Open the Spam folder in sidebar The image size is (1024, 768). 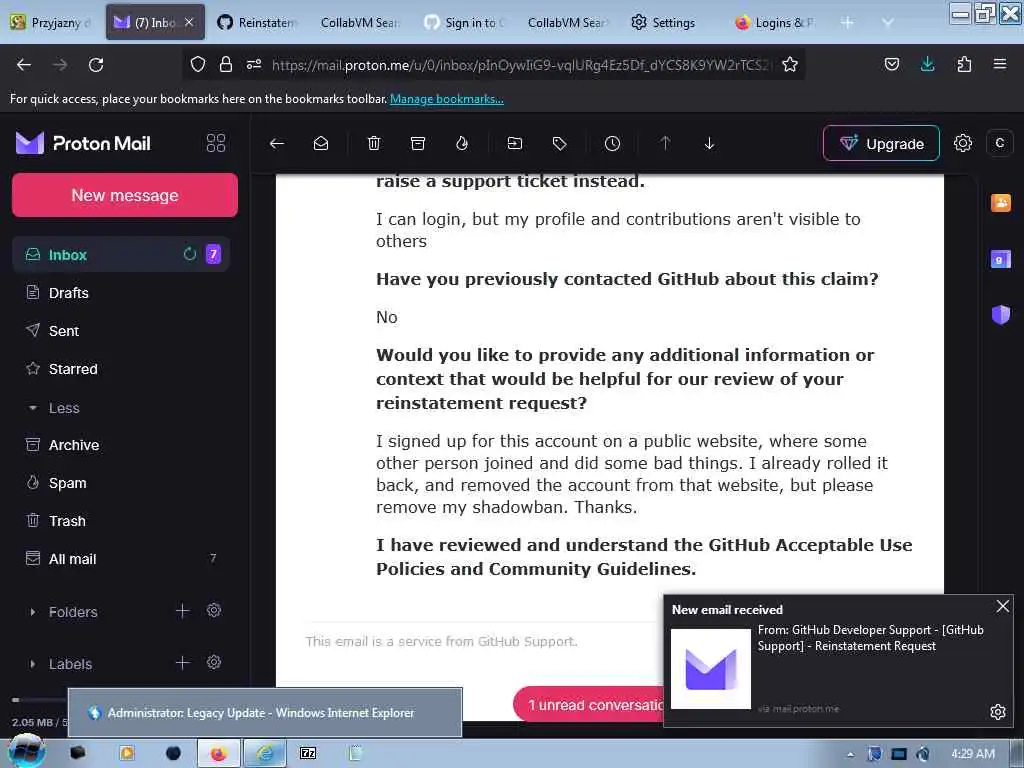click(121, 483)
